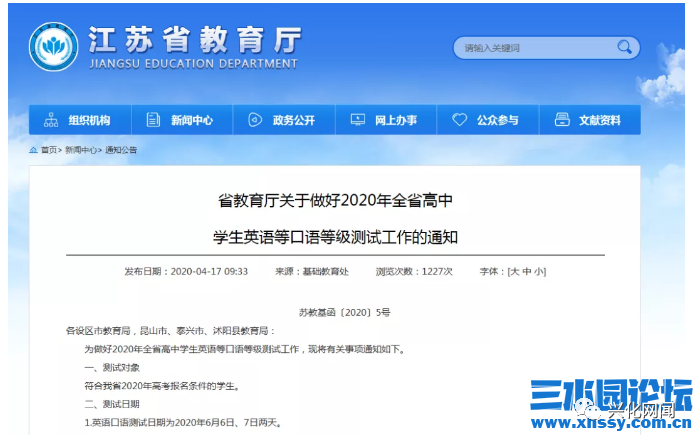Click the magnifier search icon
The image size is (698, 441).
point(625,47)
